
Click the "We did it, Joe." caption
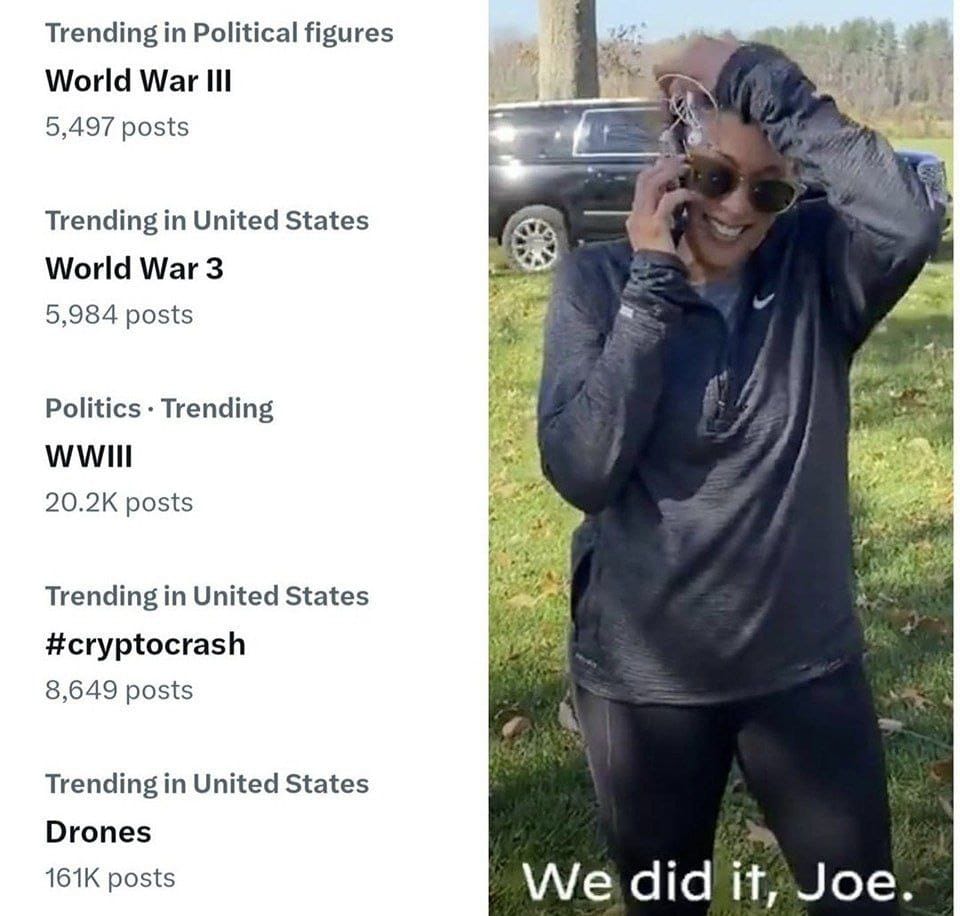click(x=718, y=882)
